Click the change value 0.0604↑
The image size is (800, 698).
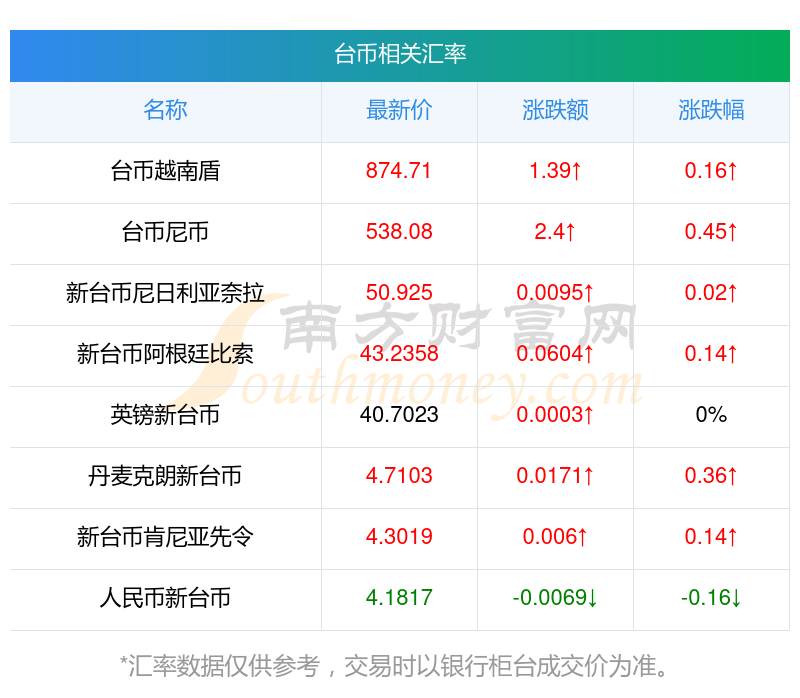tap(555, 354)
